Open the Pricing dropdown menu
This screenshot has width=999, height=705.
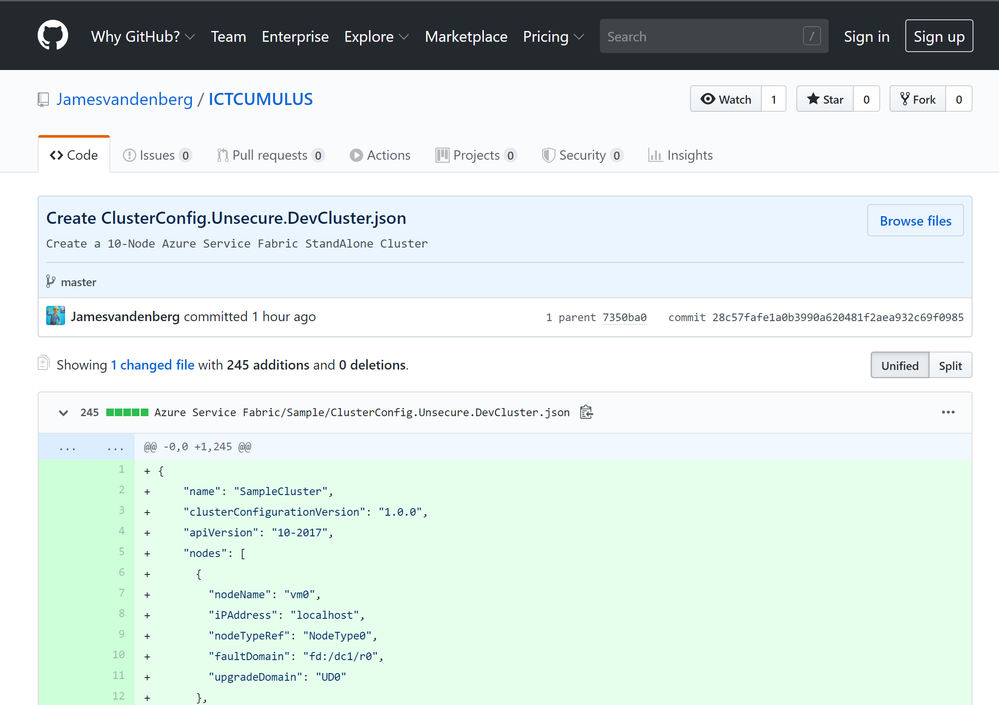click(x=552, y=36)
